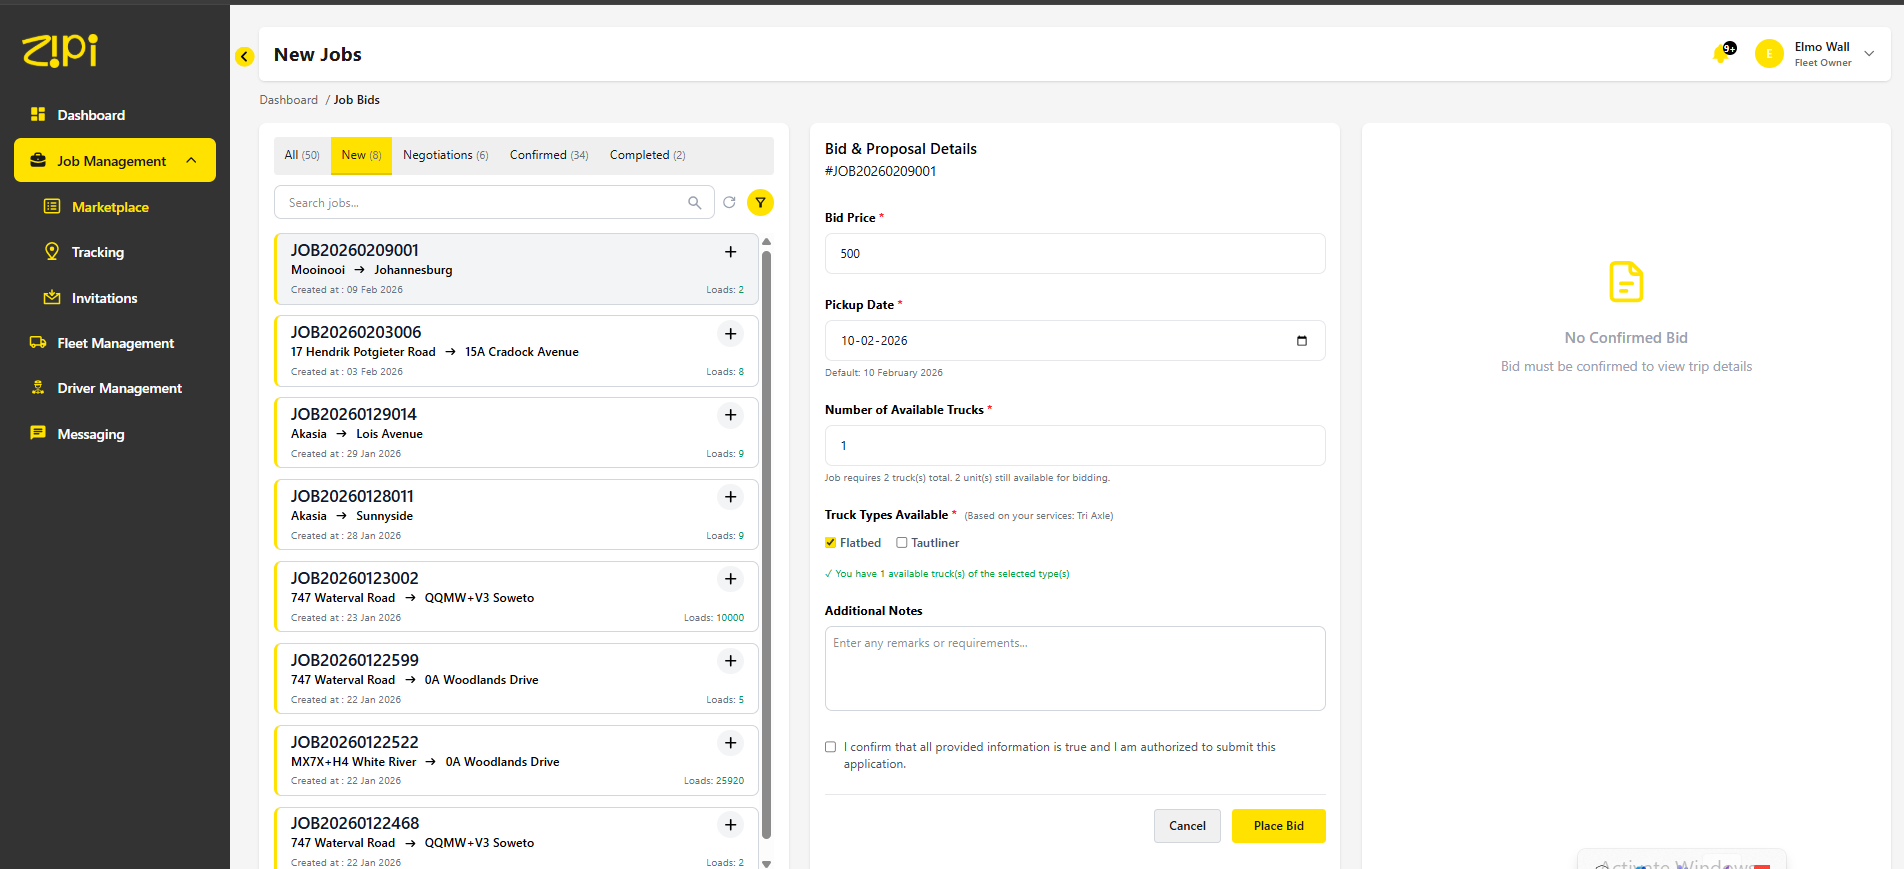Switch to the Negotiations (6) tab
The image size is (1904, 869).
[445, 155]
